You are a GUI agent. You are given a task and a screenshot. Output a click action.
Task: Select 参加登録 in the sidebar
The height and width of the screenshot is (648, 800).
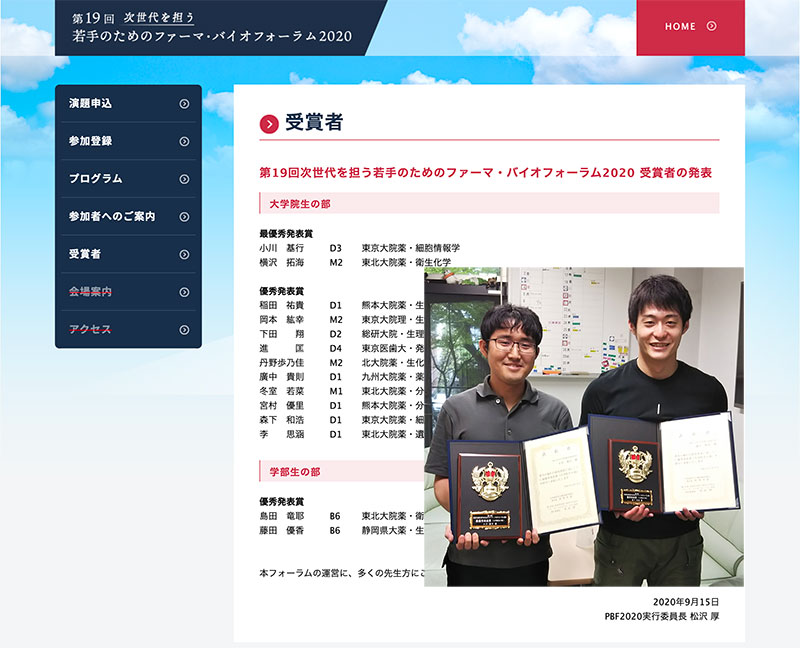pos(91,141)
